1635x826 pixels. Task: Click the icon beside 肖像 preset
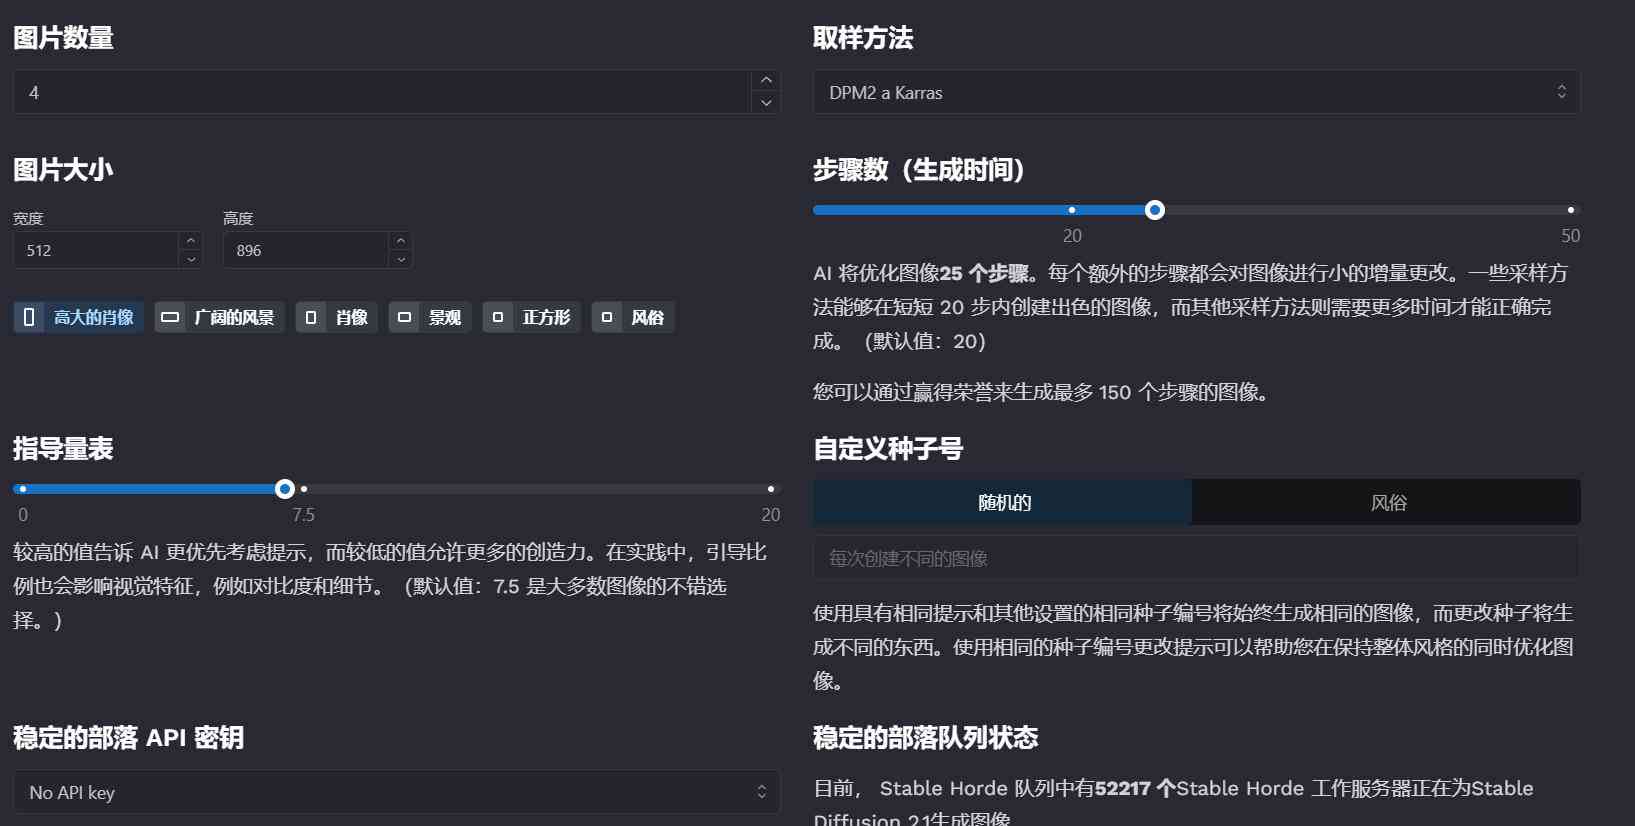311,317
